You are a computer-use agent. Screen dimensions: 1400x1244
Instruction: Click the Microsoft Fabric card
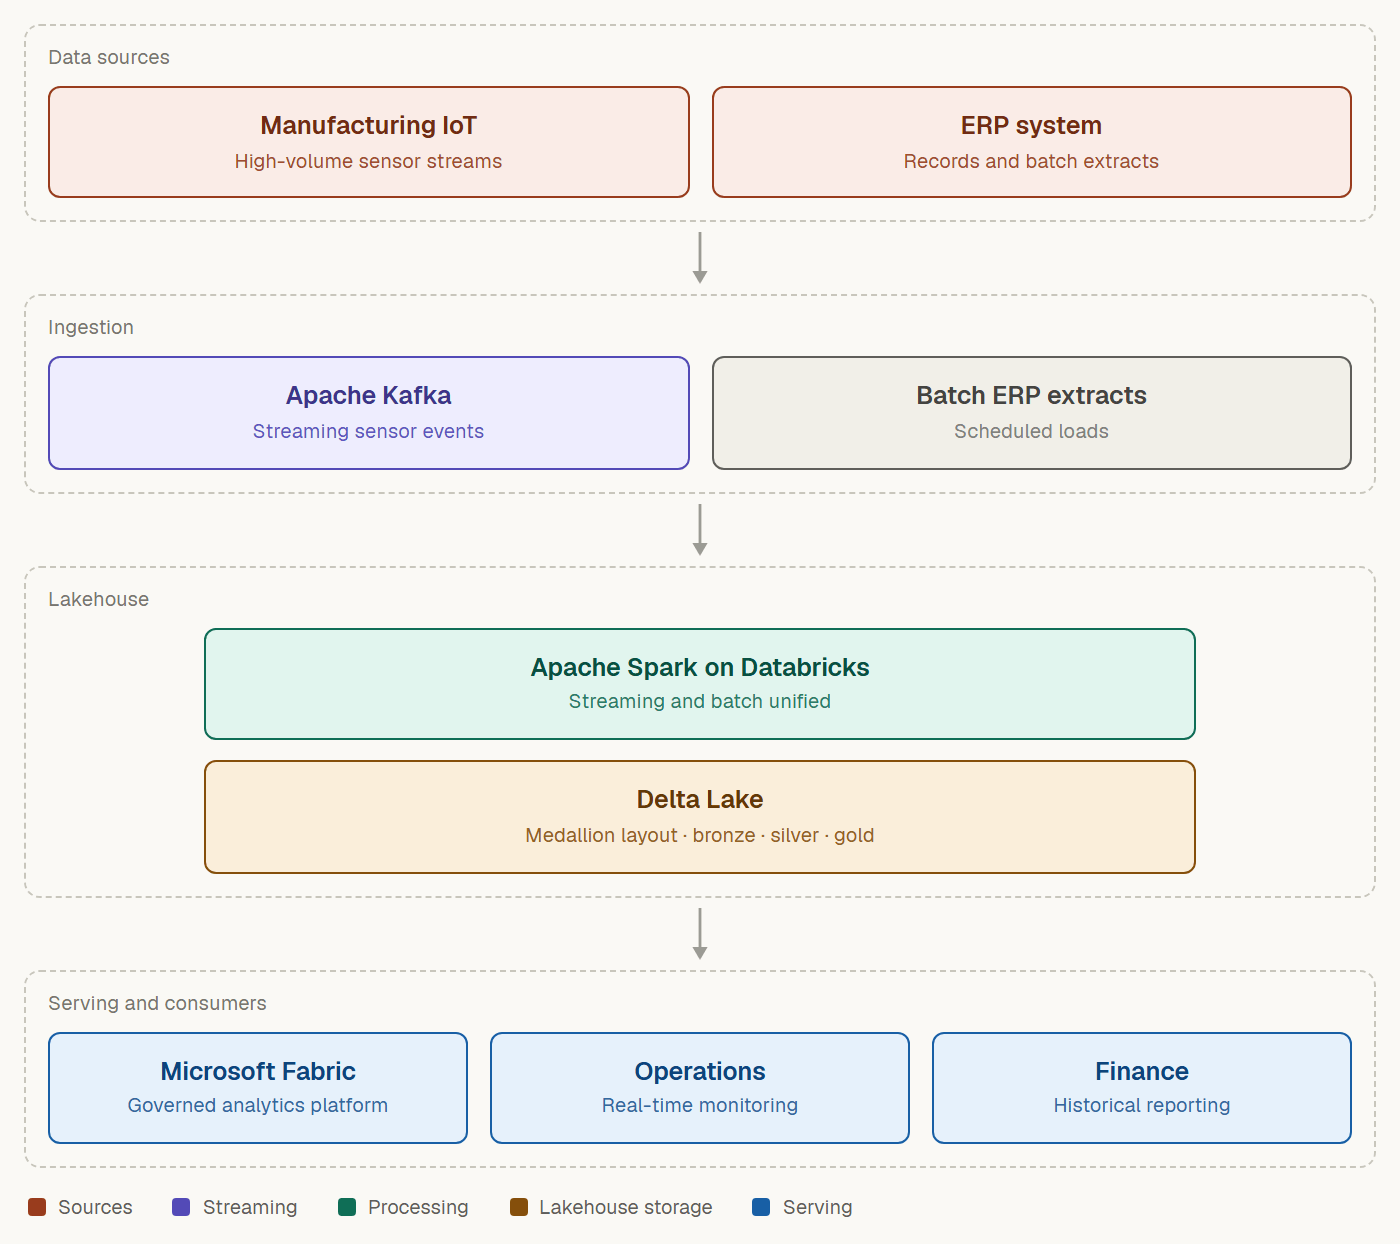point(258,1088)
